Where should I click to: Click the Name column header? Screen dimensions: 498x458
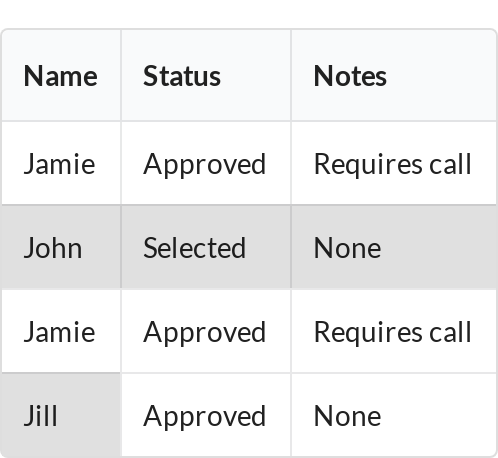(61, 75)
